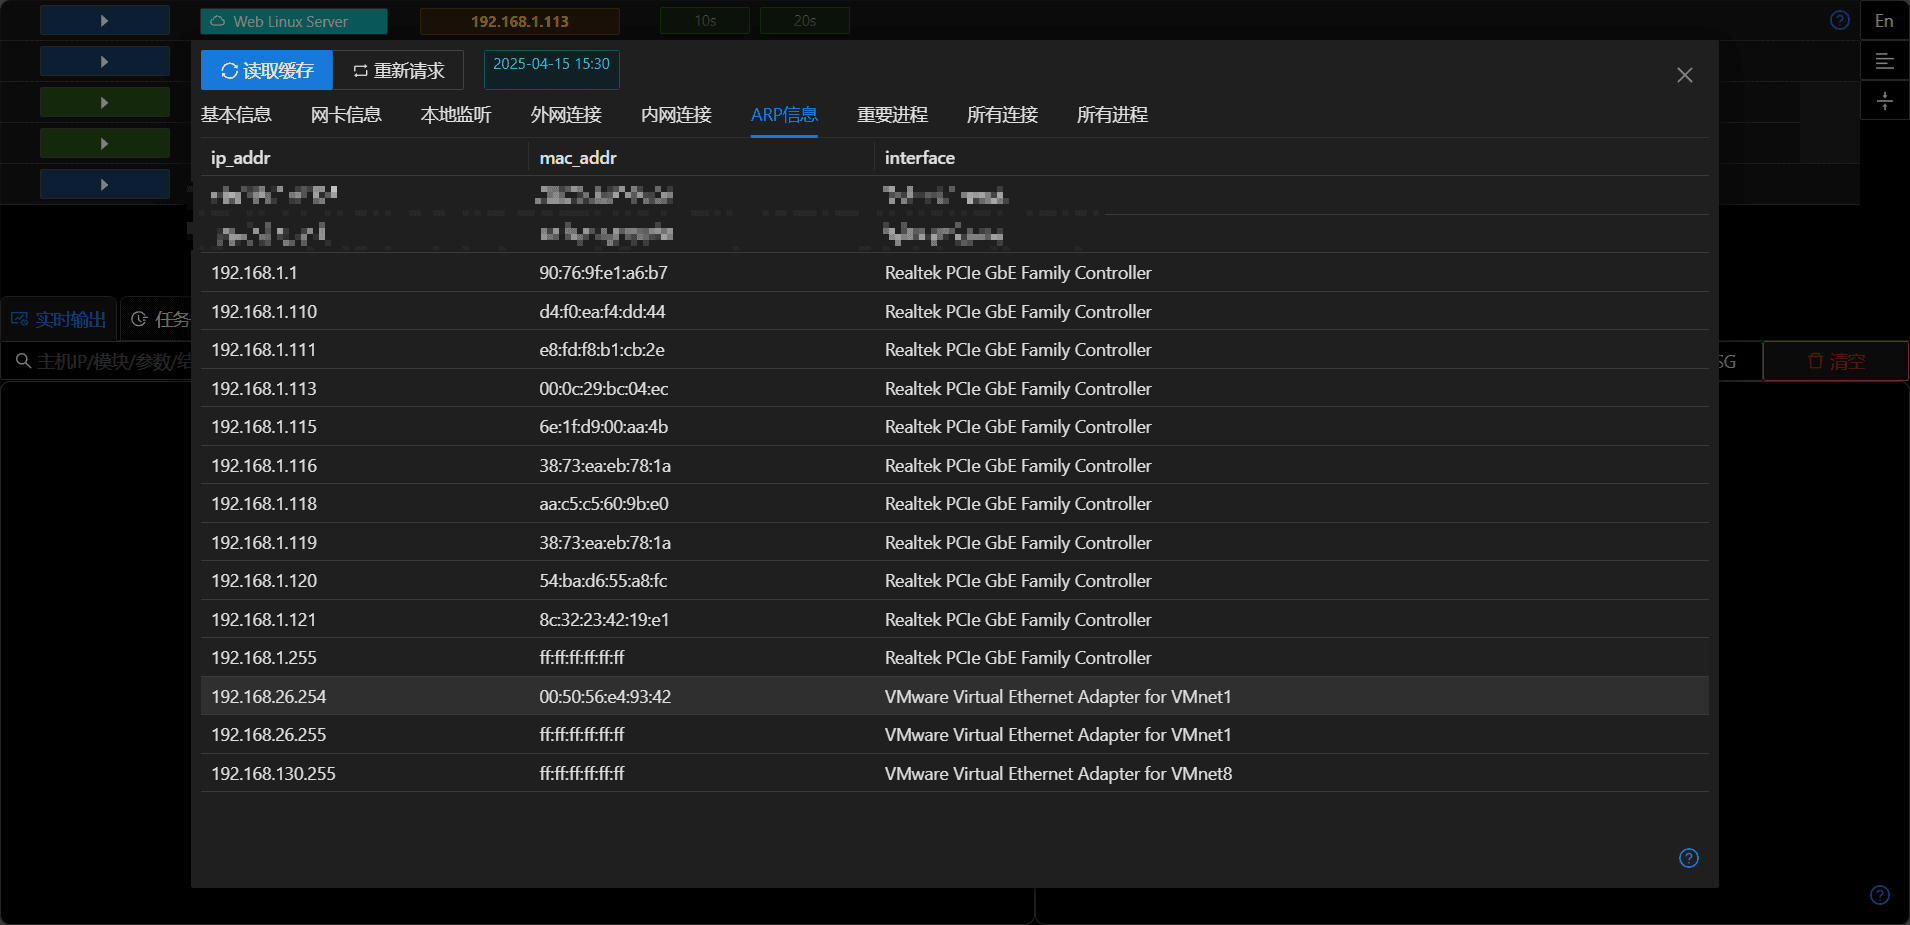Open the 重要进程 tab
This screenshot has width=1910, height=925.
click(892, 115)
